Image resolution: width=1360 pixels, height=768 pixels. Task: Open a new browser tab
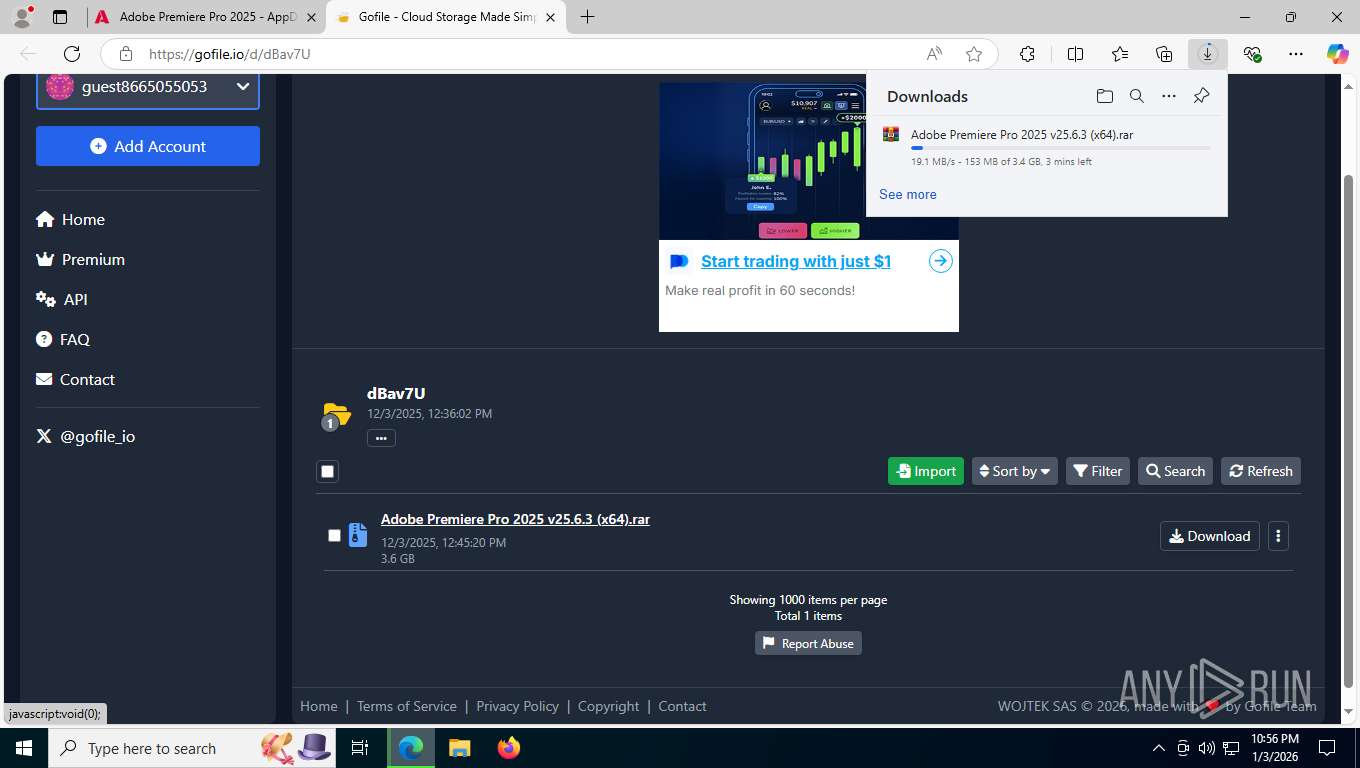tap(587, 17)
